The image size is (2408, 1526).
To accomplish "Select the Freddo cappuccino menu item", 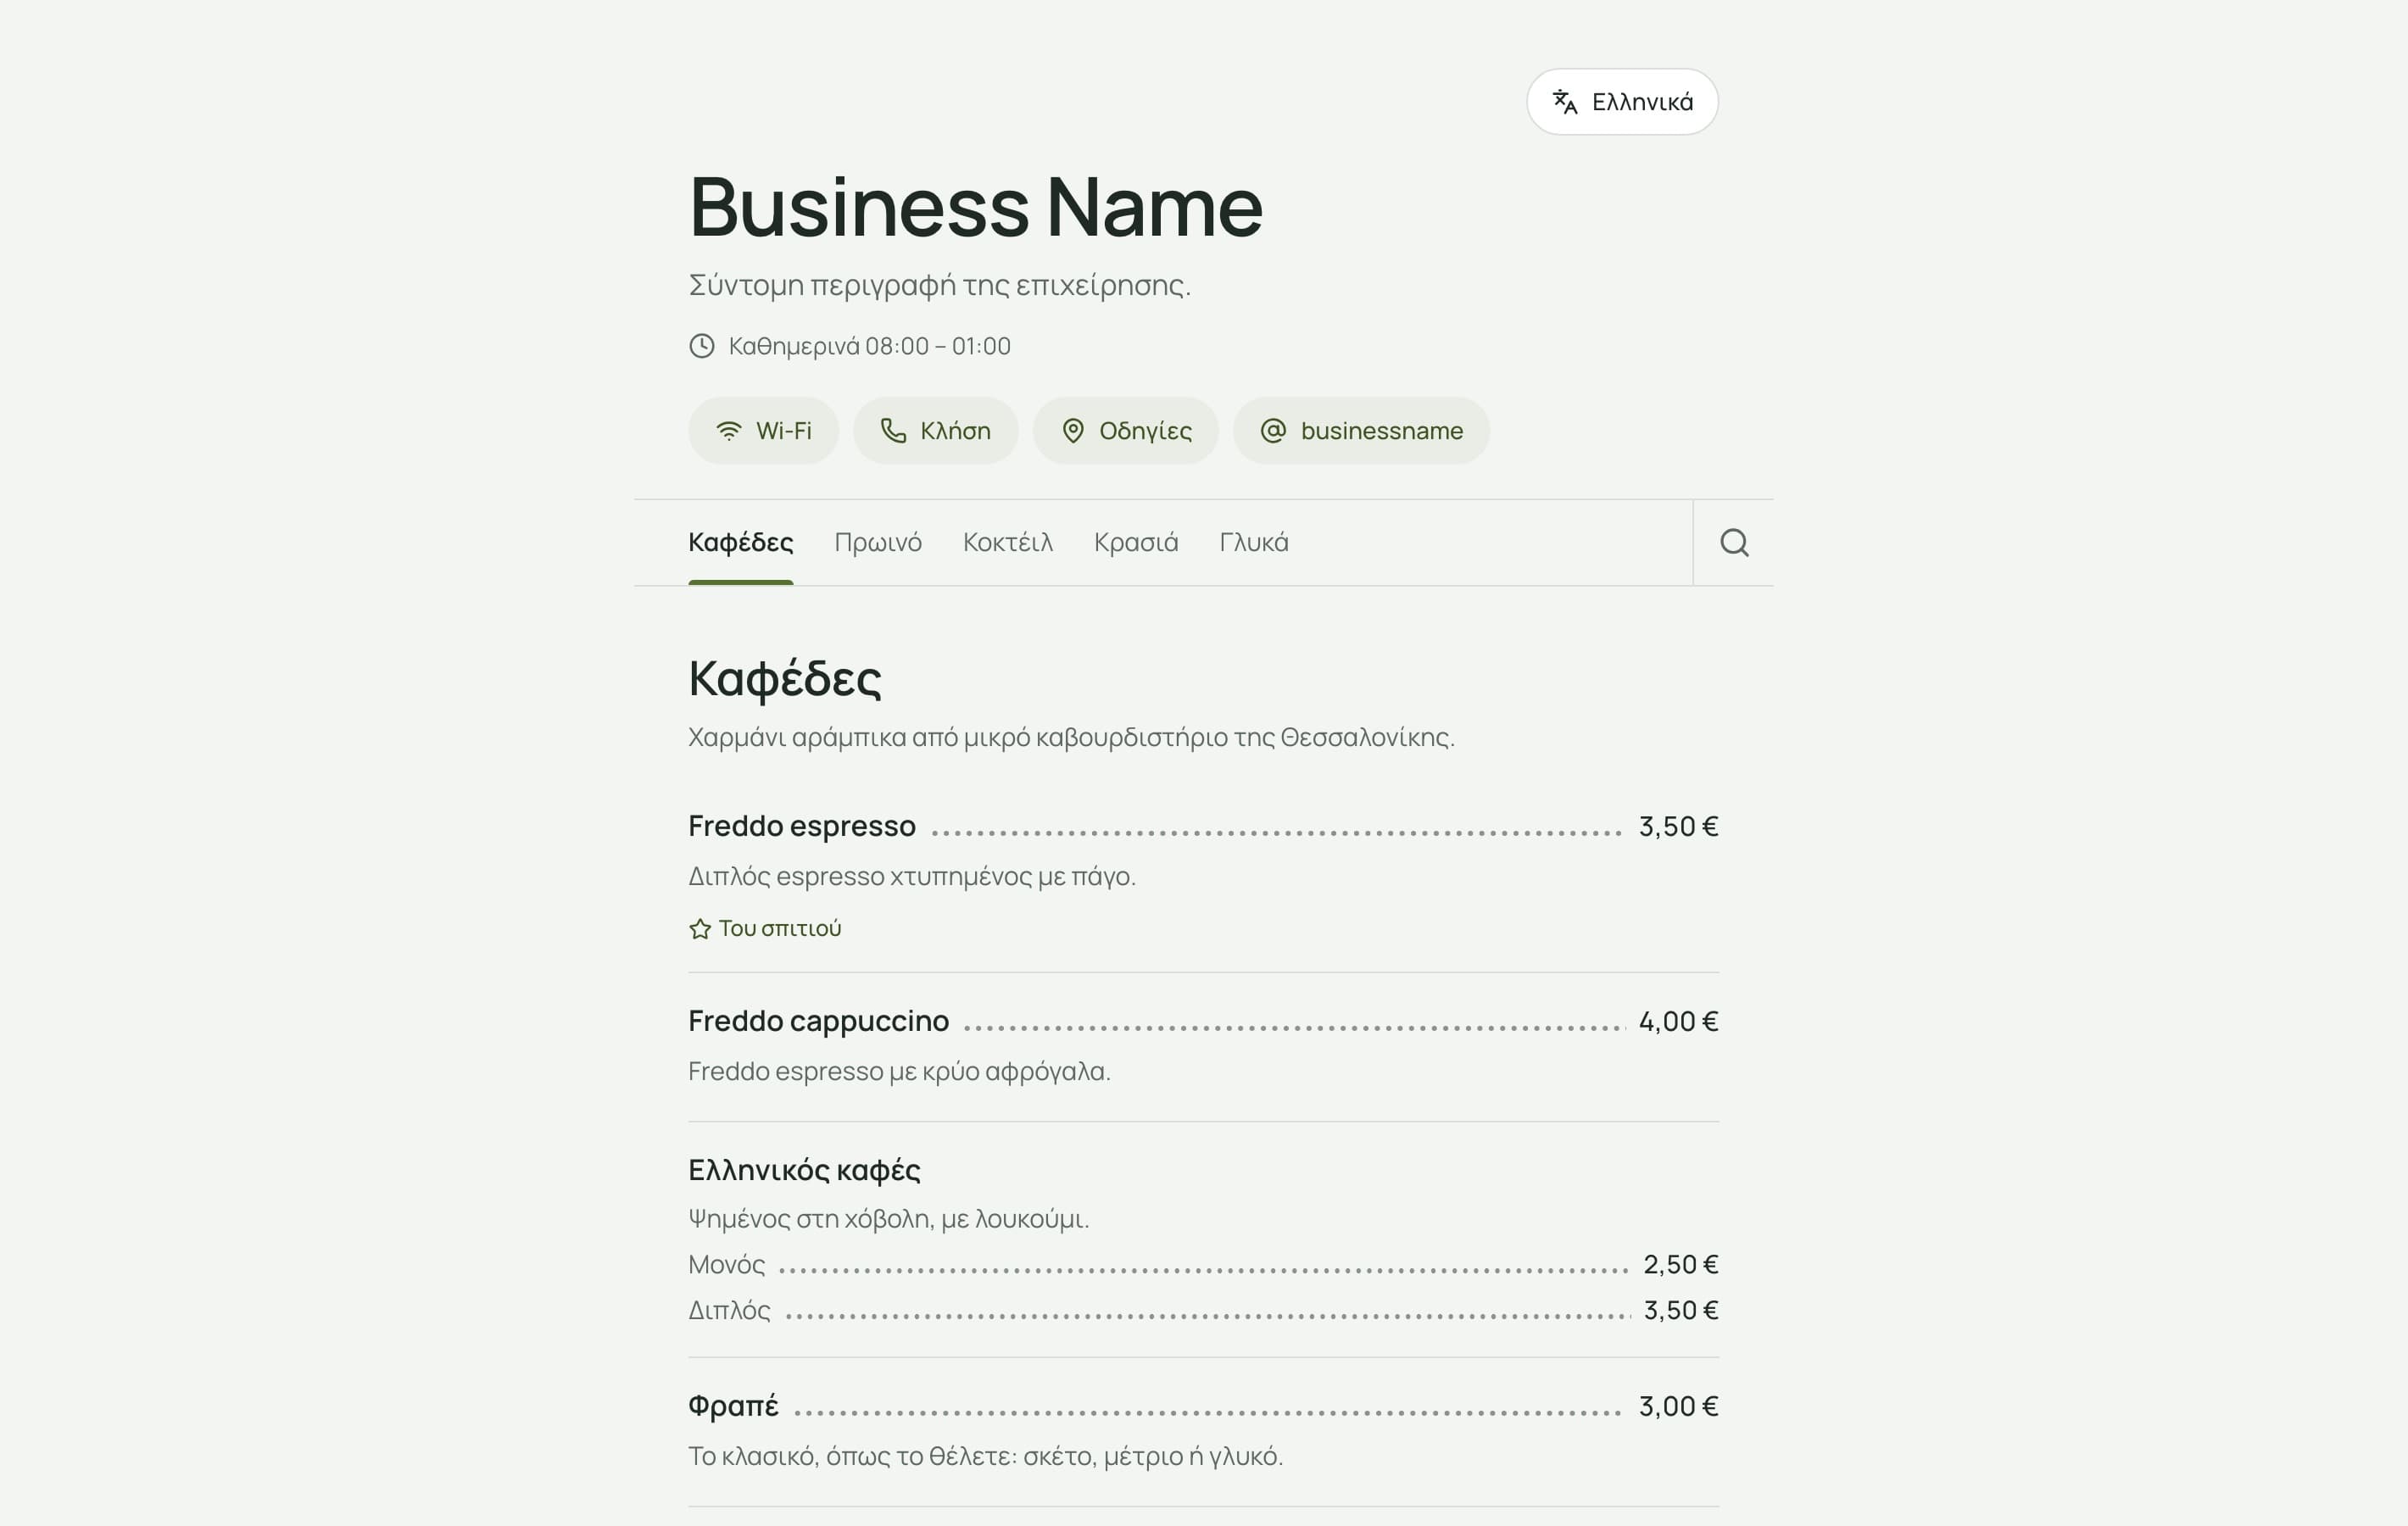I will 1204,1046.
